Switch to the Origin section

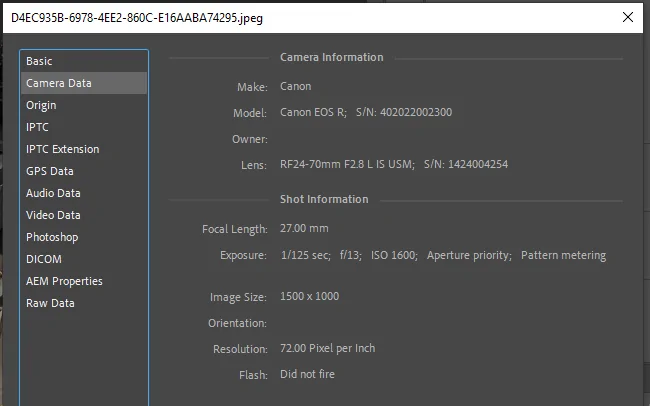coord(41,105)
